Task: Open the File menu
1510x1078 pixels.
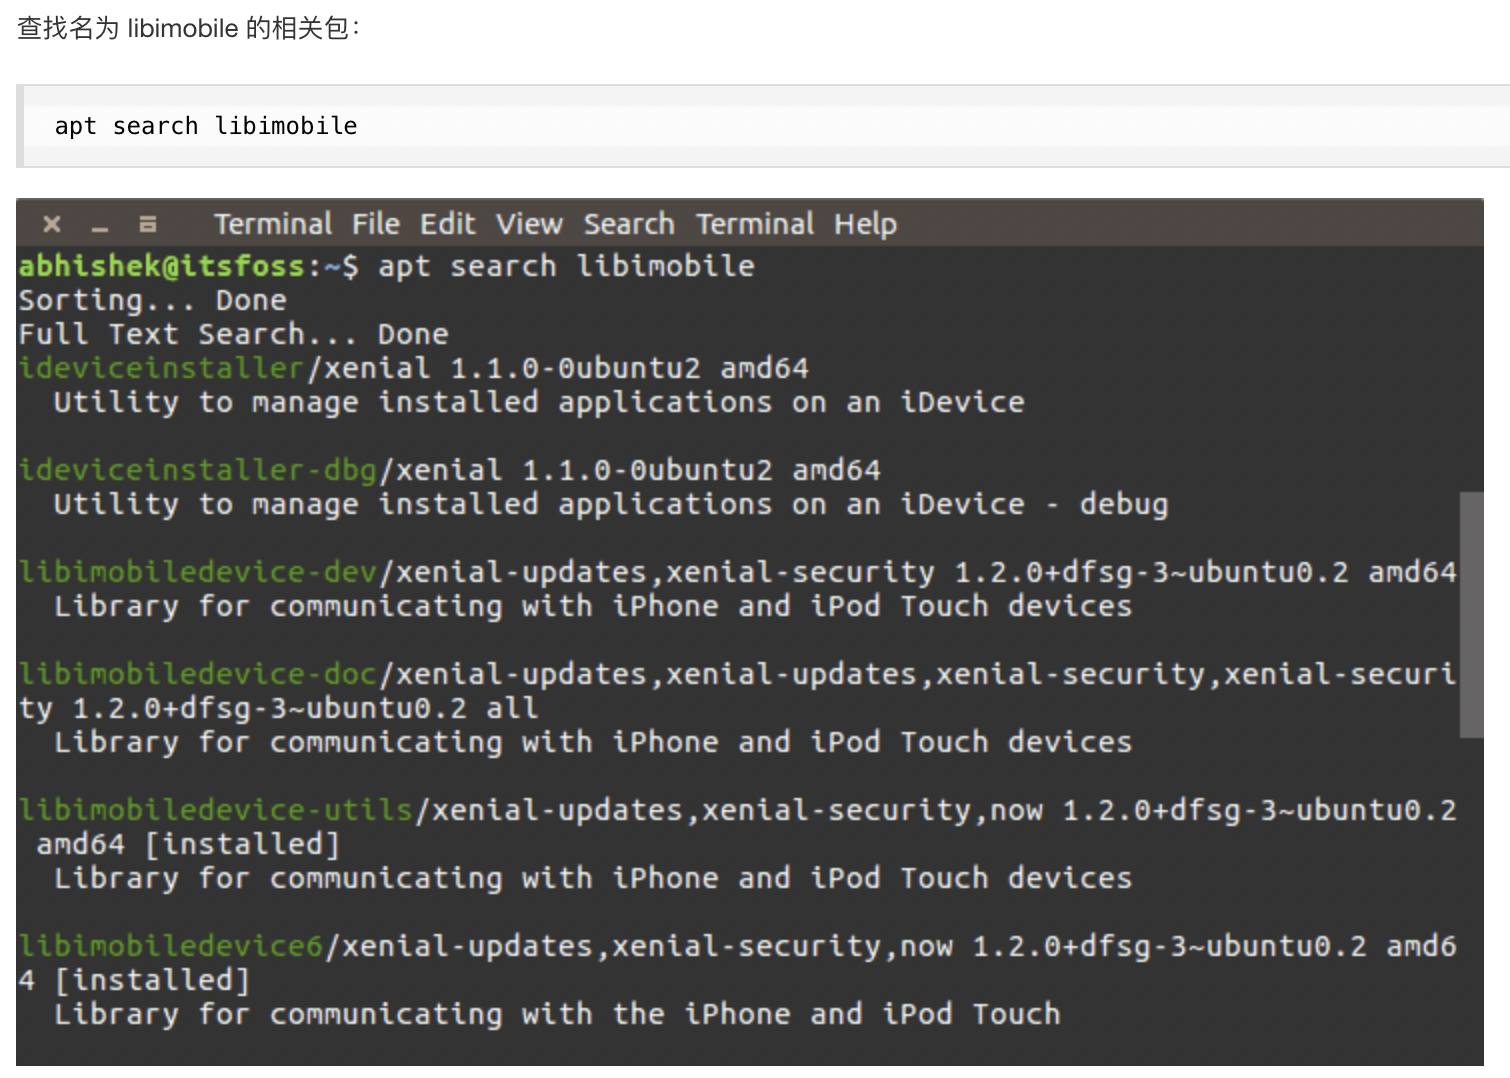Action: [x=376, y=224]
